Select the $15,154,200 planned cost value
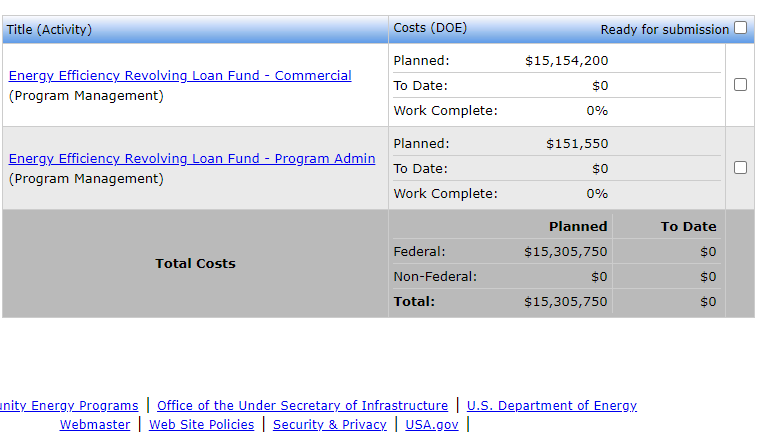Screen dimensions: 767x443 tap(566, 61)
